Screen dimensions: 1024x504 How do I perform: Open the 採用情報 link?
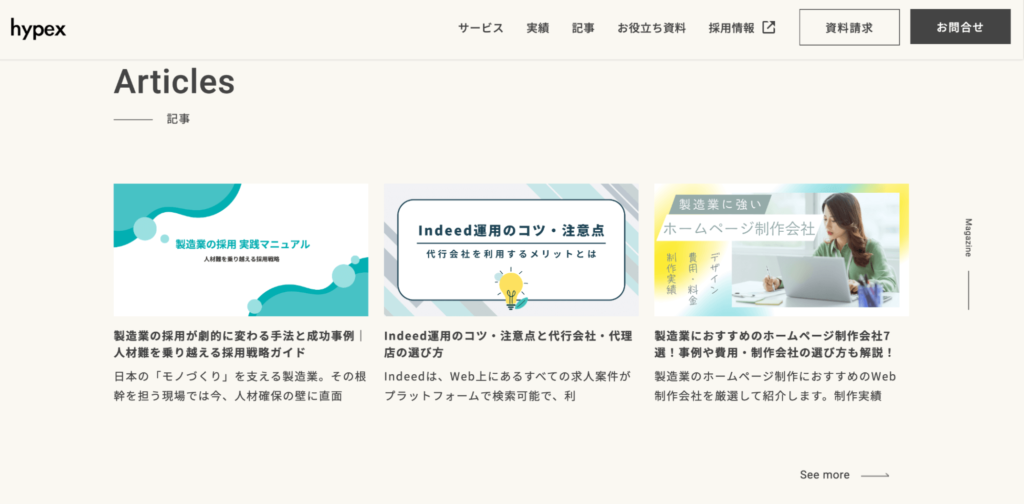coord(731,28)
